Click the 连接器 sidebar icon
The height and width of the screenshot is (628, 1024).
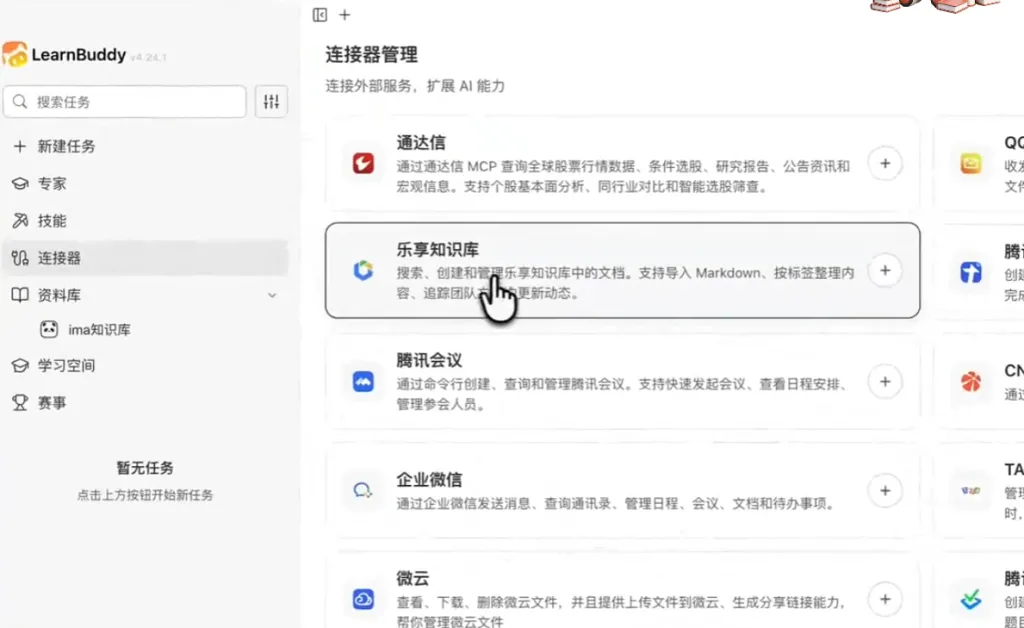pyautogui.click(x=20, y=258)
